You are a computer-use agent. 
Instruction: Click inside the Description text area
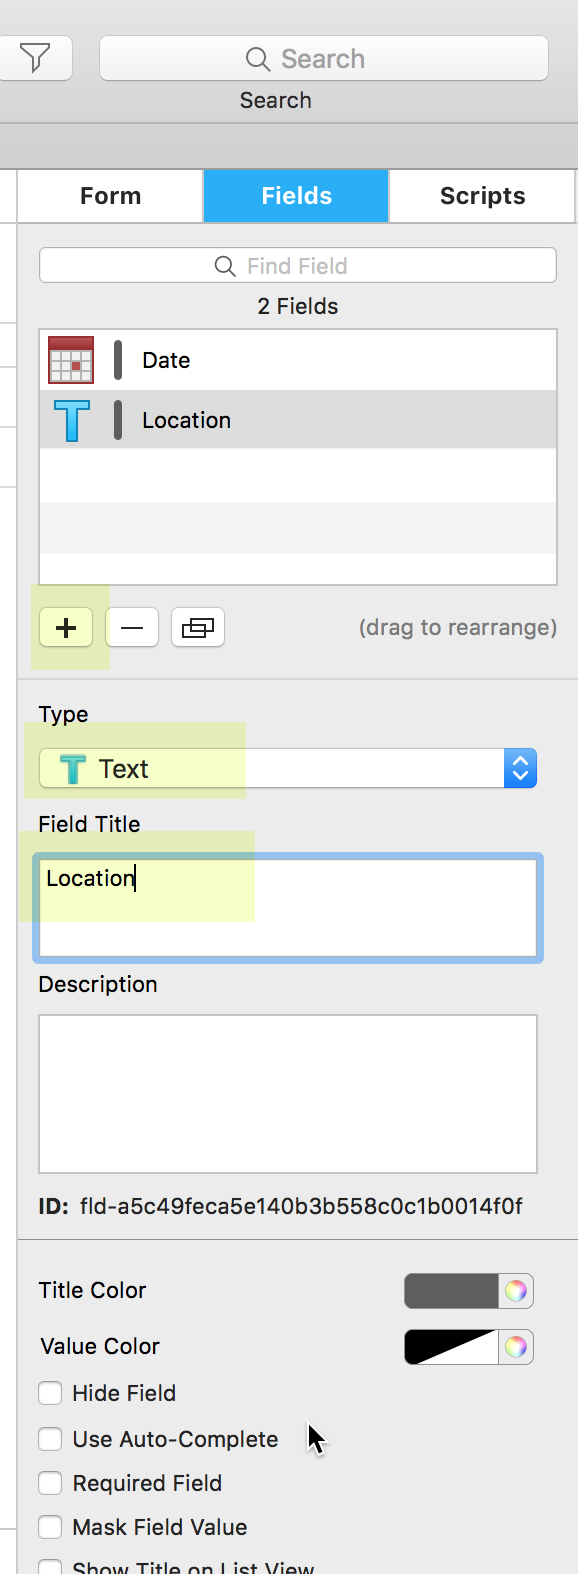coord(288,1094)
